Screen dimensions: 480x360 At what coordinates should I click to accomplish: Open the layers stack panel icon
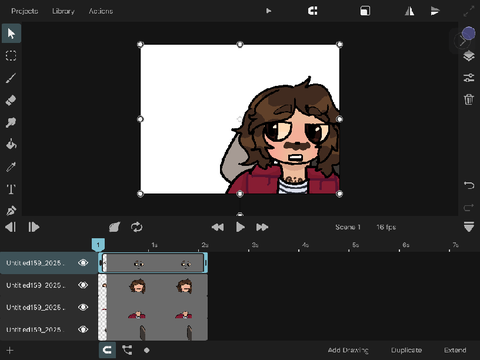click(469, 57)
